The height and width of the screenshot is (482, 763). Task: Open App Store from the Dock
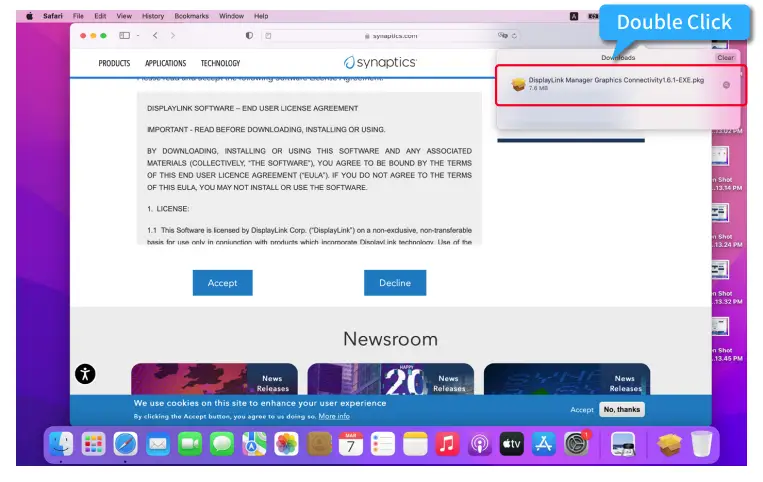544,444
